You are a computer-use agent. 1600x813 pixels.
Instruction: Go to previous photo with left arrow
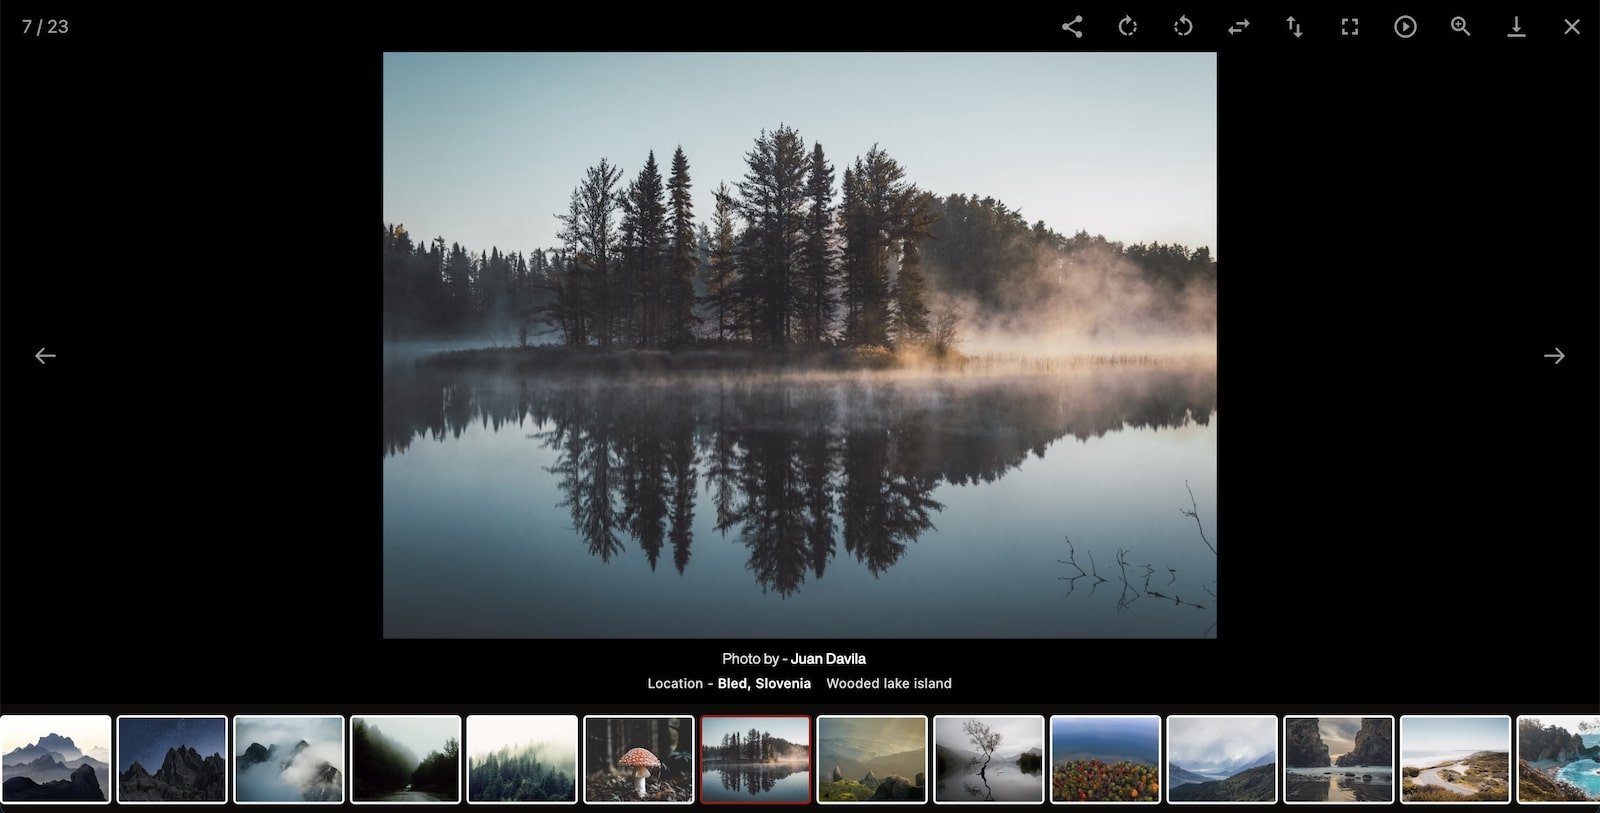tap(45, 356)
